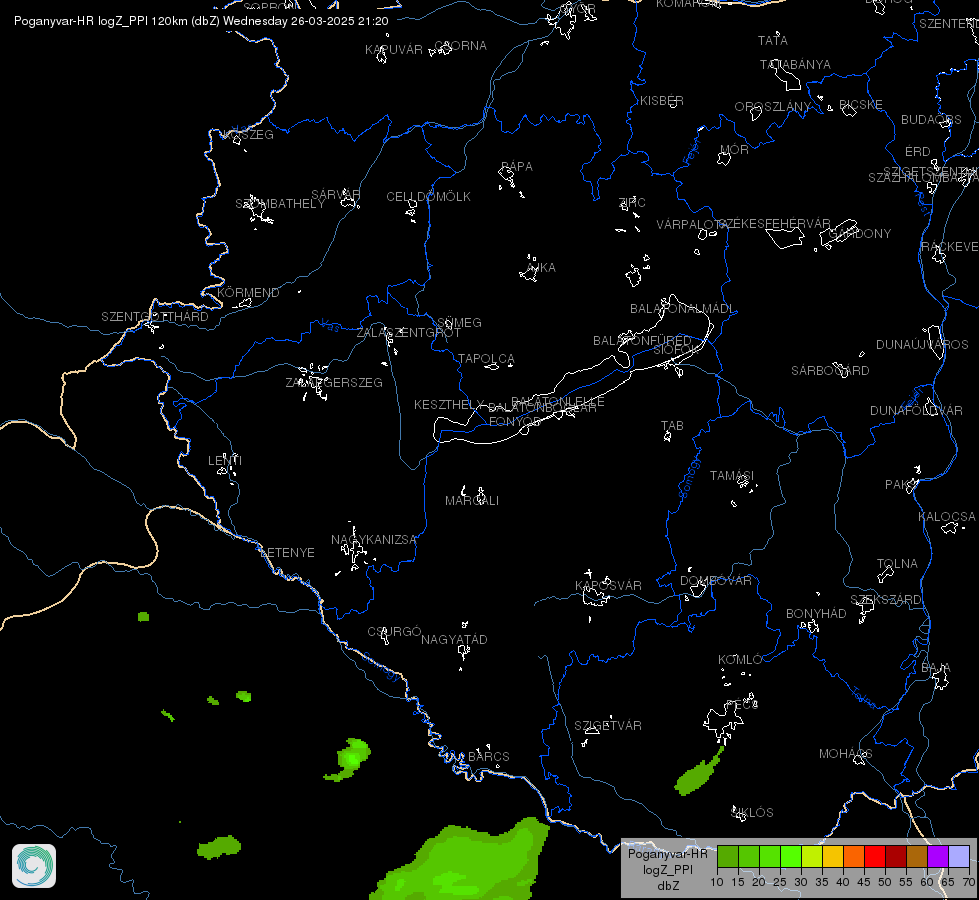Viewport: 979px width, 900px height.
Task: Click the SÁRBOGÁRD city label
Action: 830,371
